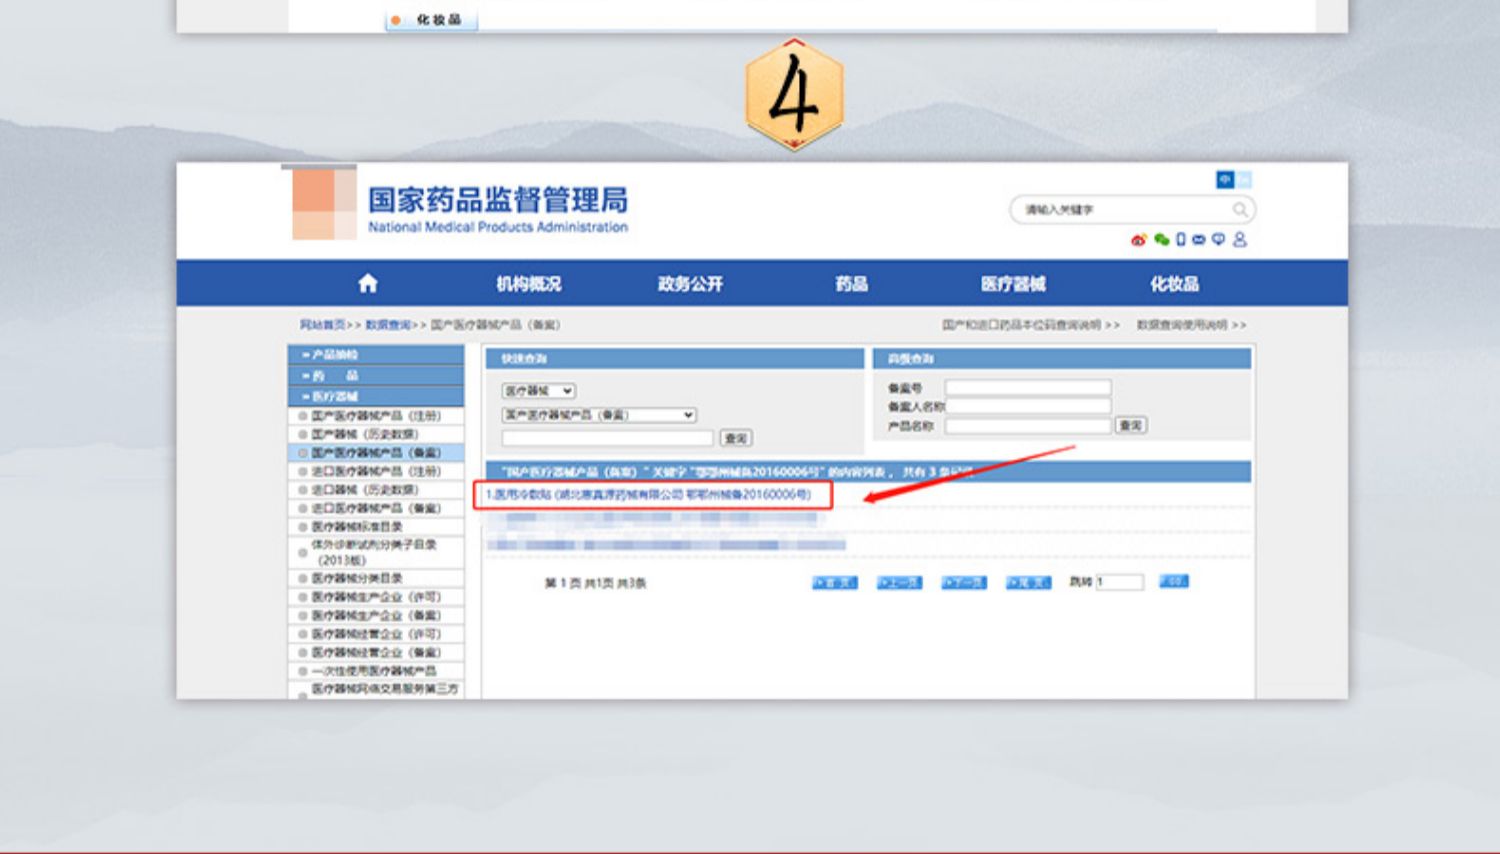The image size is (1500, 854).
Task: Expand the 药品 sidebar section
Action: tap(376, 375)
